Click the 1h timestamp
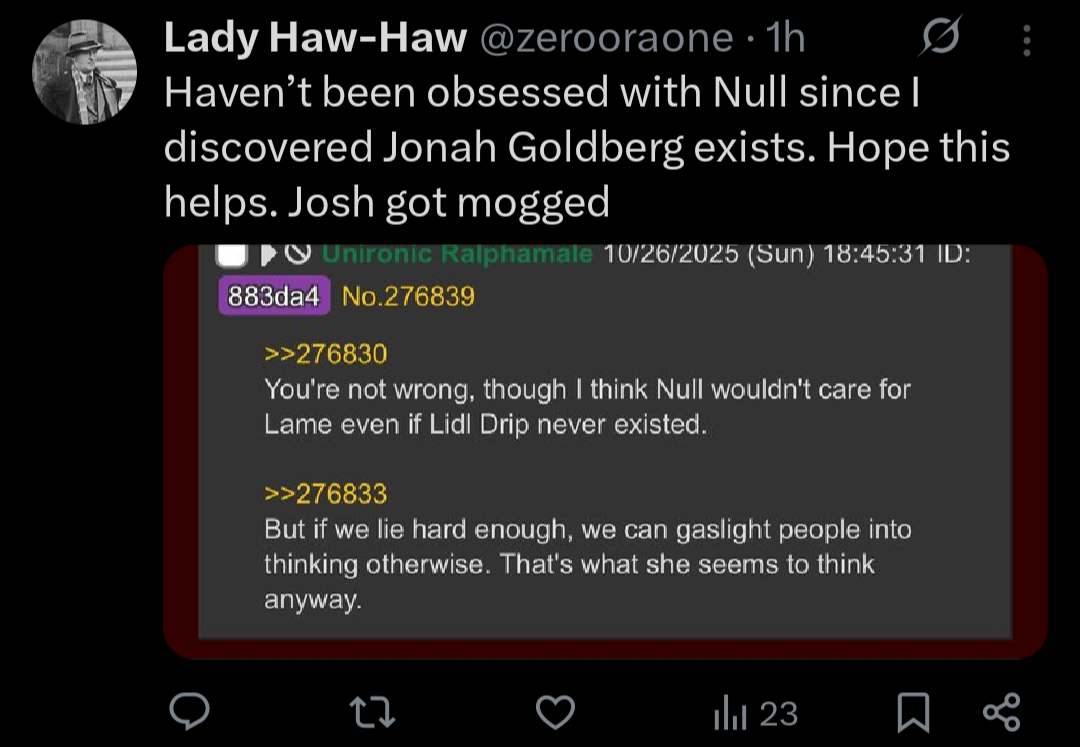 click(x=783, y=39)
